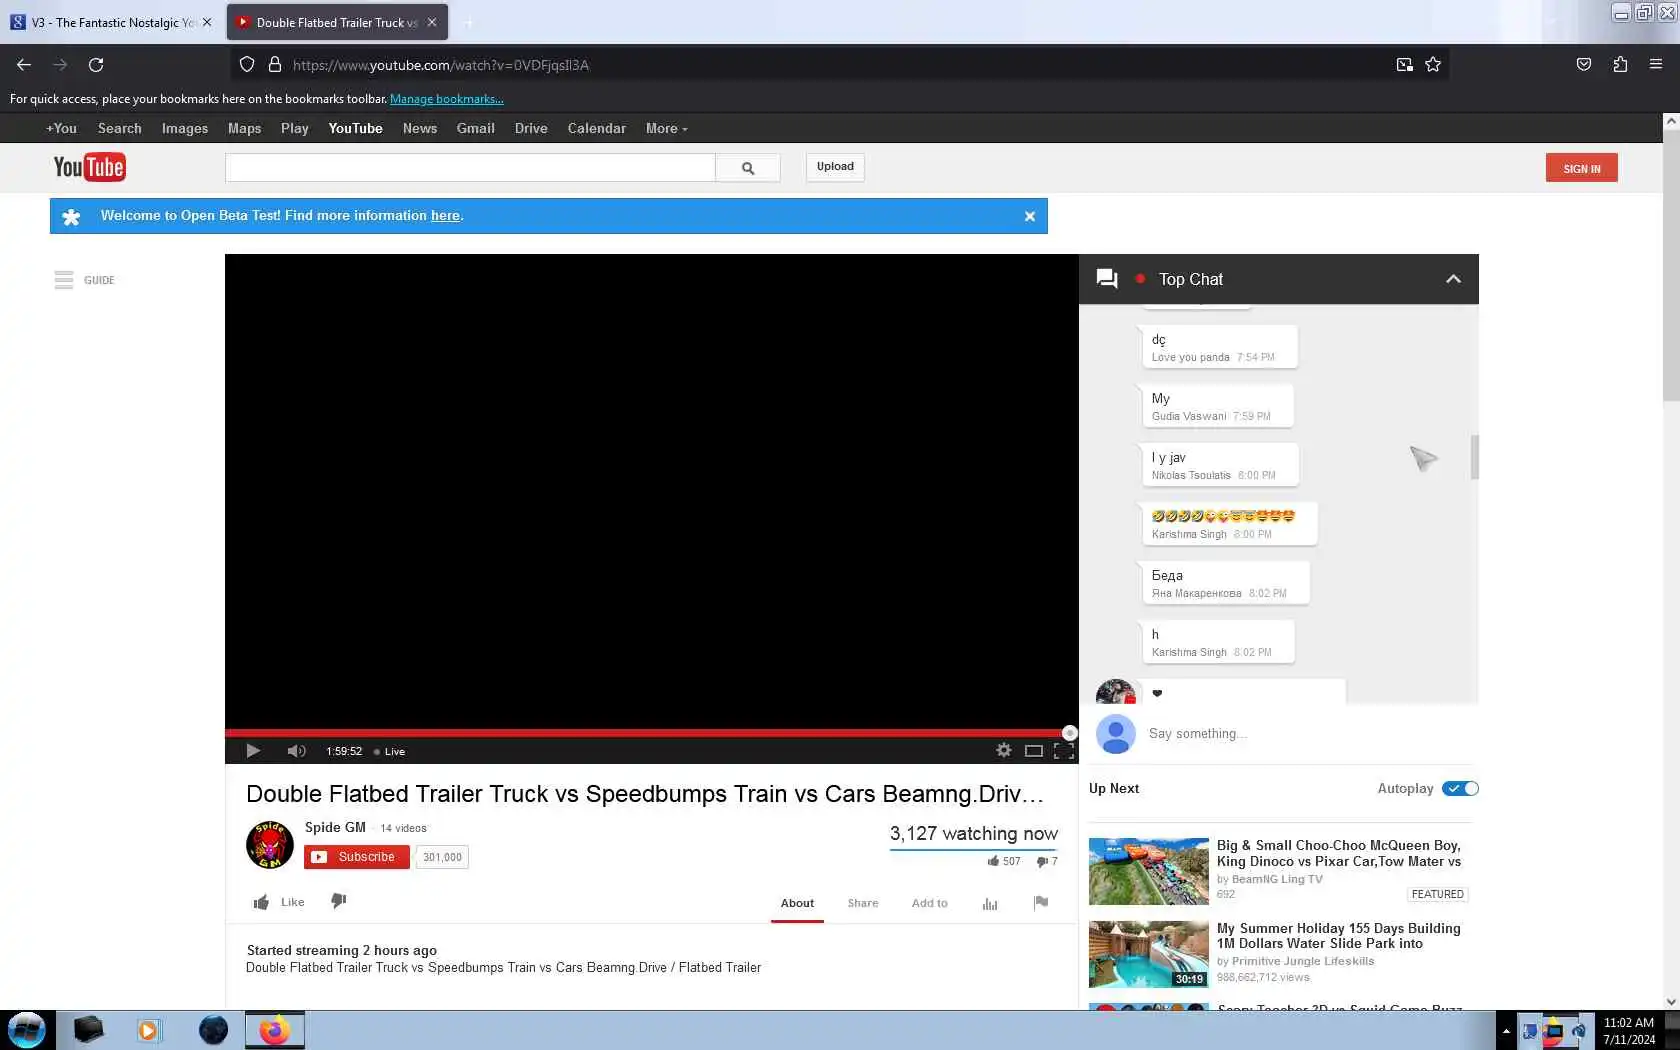Select the Images menu item

[x=185, y=128]
